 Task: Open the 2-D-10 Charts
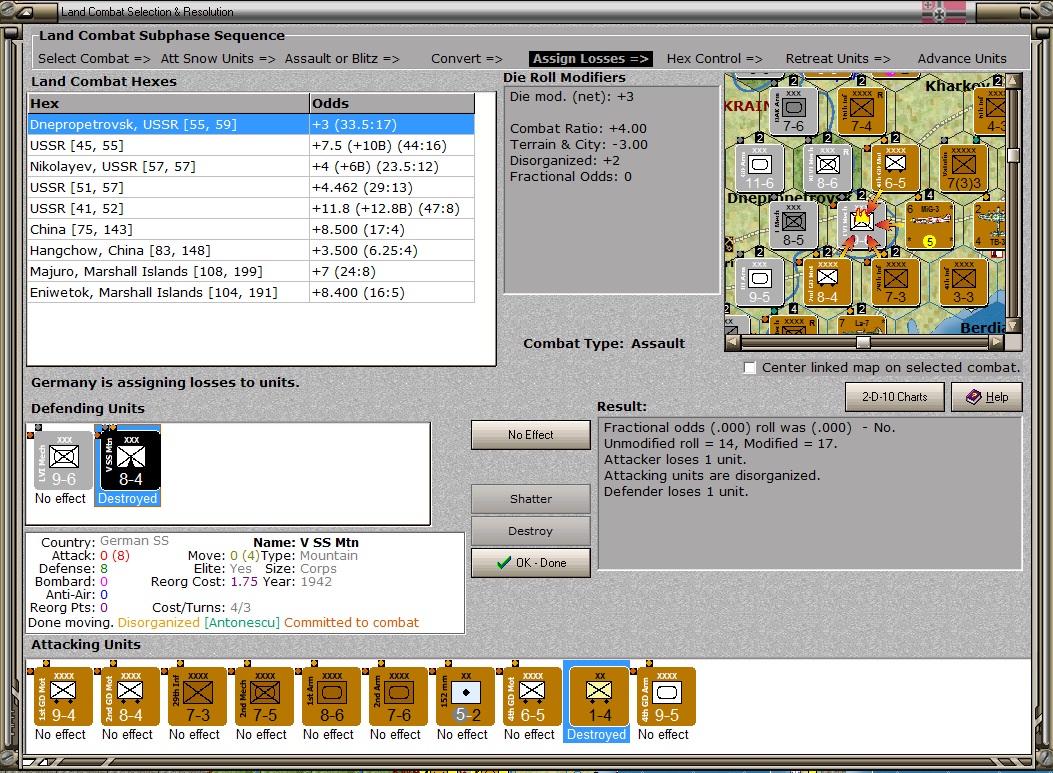coord(894,397)
